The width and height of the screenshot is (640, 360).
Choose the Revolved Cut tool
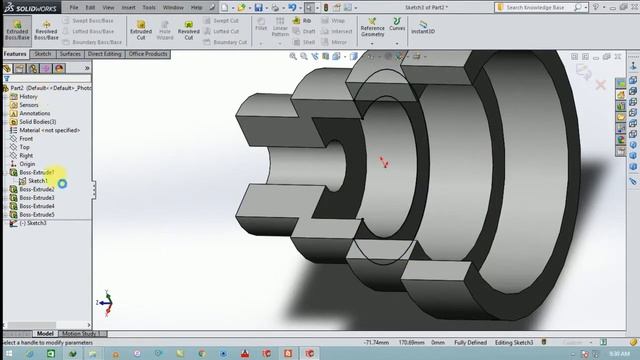pos(189,30)
